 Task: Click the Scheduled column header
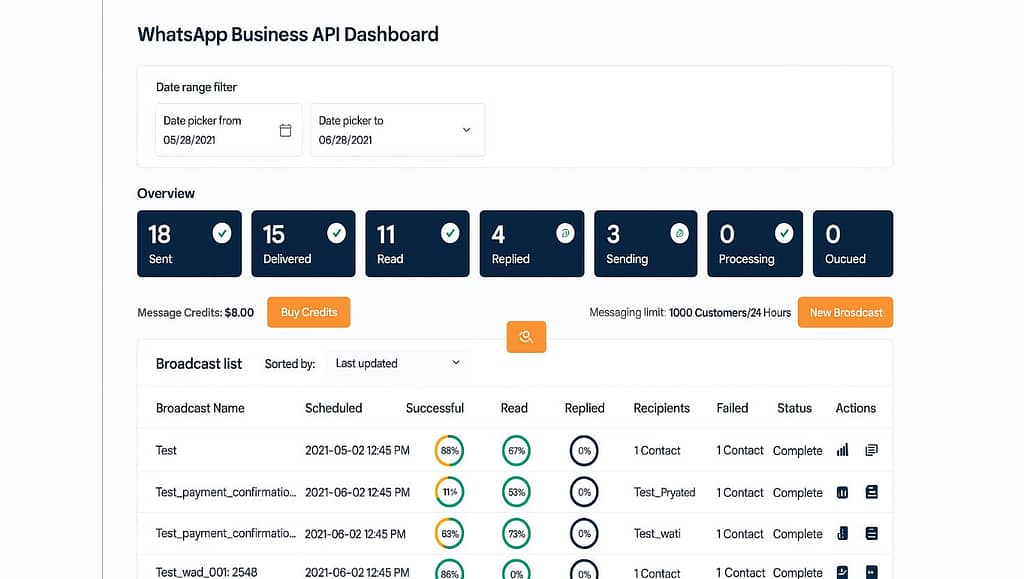(x=334, y=408)
